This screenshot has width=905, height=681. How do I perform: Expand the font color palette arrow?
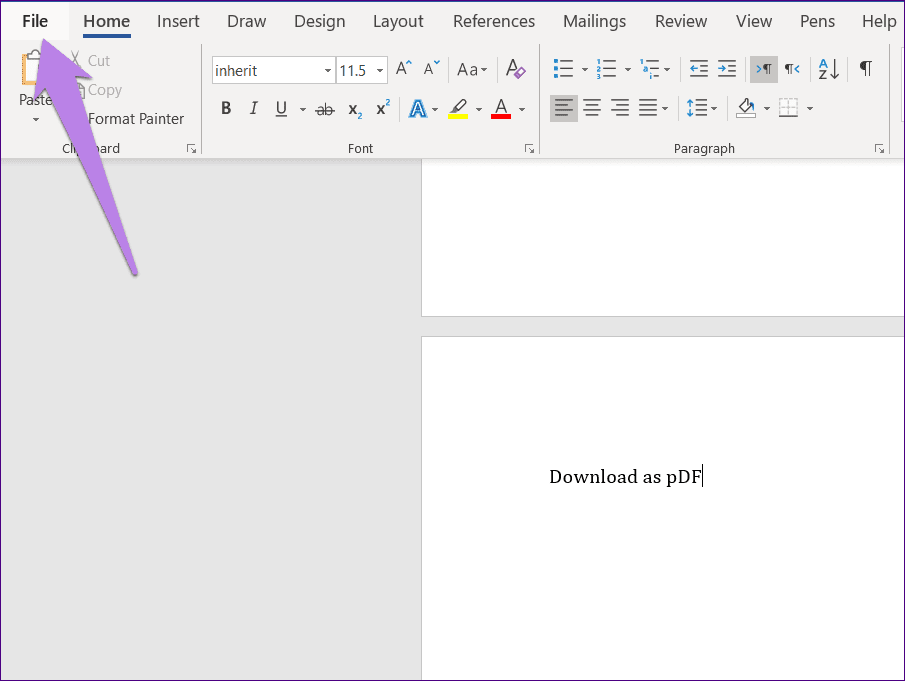[522, 109]
